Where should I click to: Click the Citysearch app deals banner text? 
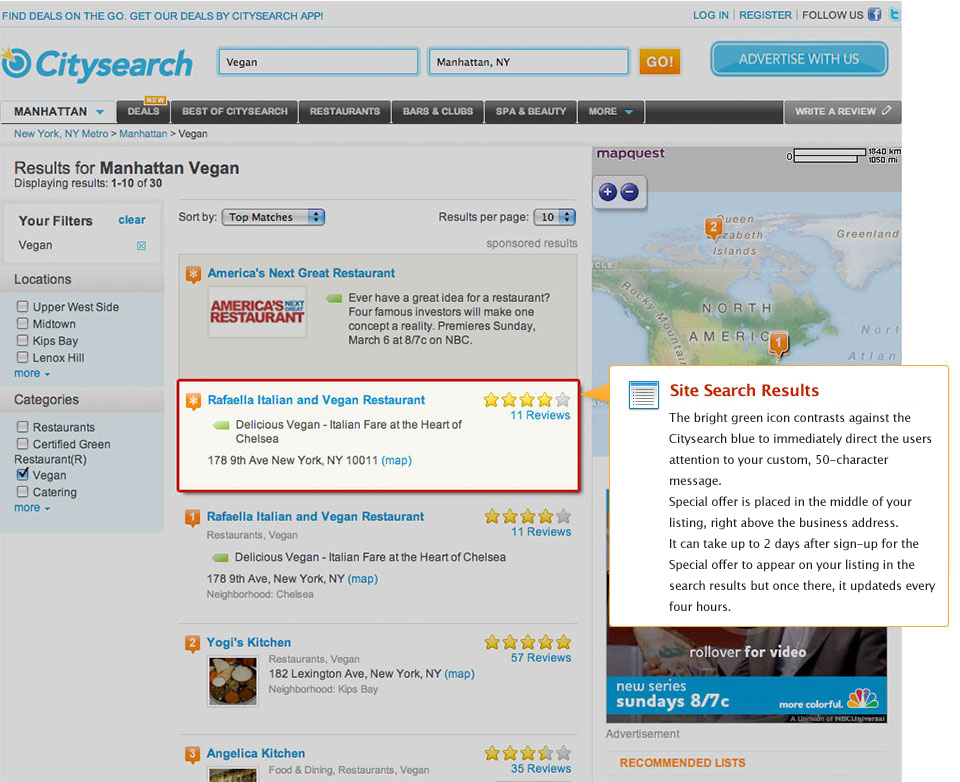point(162,16)
